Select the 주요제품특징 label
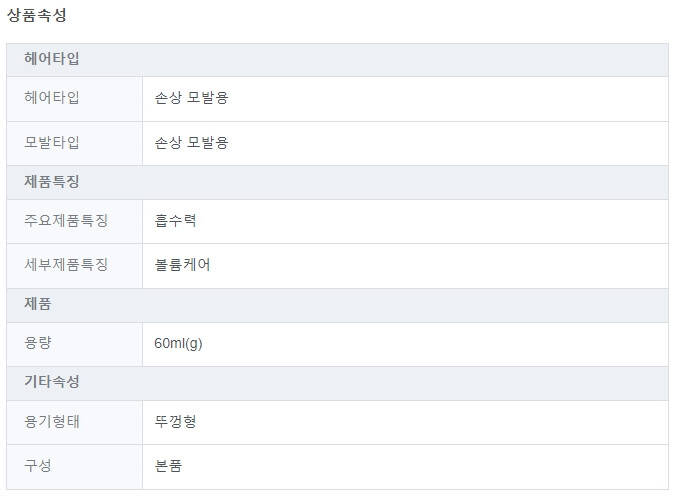Screen dimensions: 678x496 [x=66, y=220]
